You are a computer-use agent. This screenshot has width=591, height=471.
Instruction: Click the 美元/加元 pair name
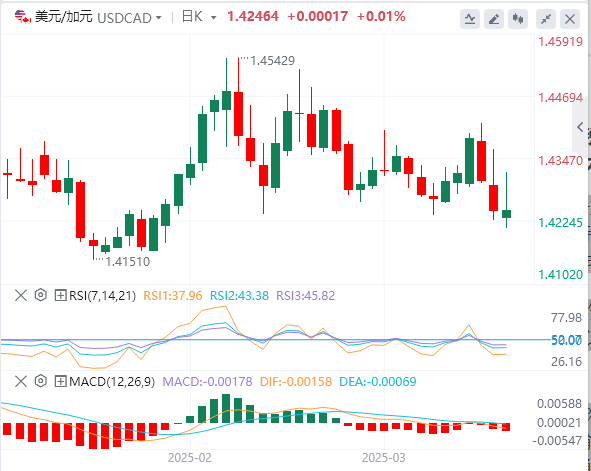64,17
